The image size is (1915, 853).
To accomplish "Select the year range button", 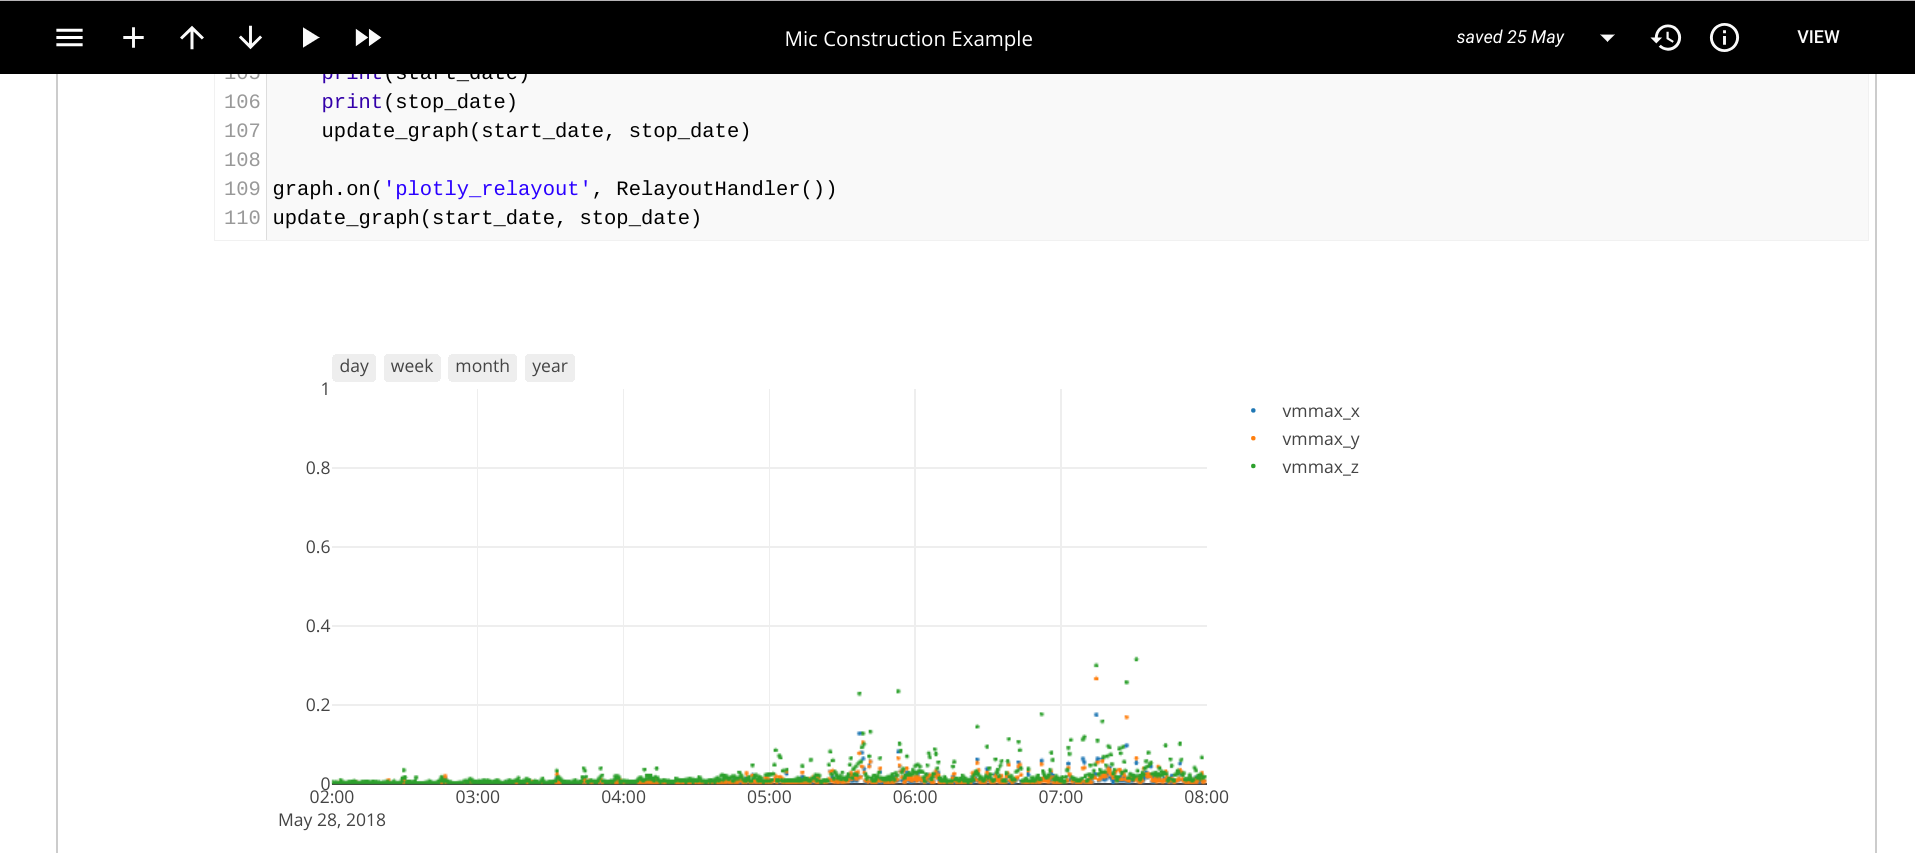I will click(x=550, y=367).
